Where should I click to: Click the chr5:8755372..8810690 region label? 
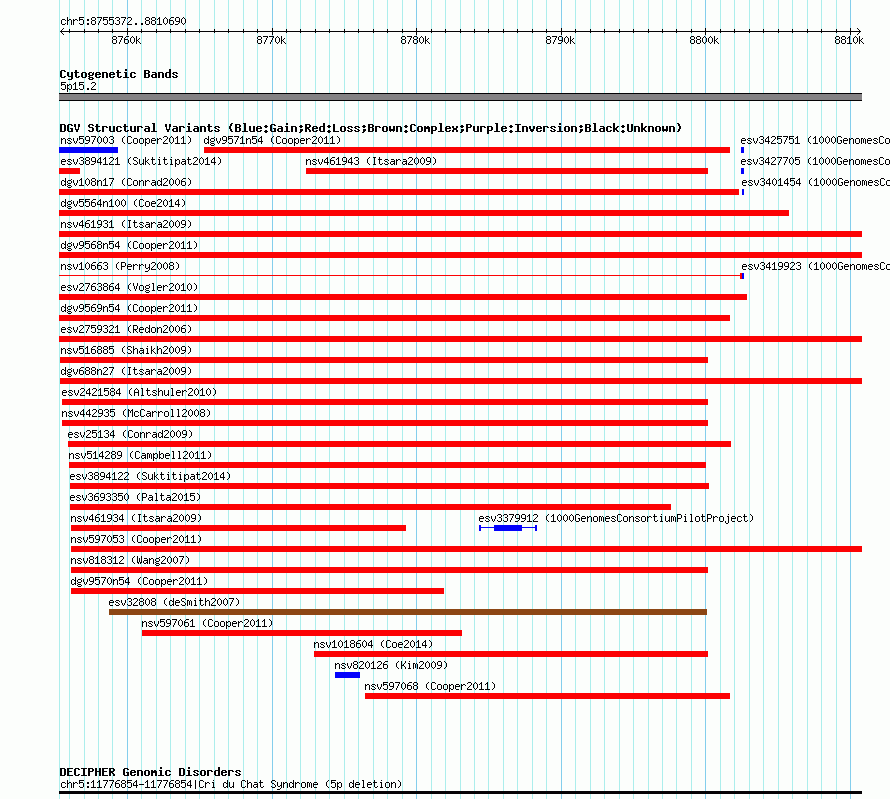click(123, 21)
